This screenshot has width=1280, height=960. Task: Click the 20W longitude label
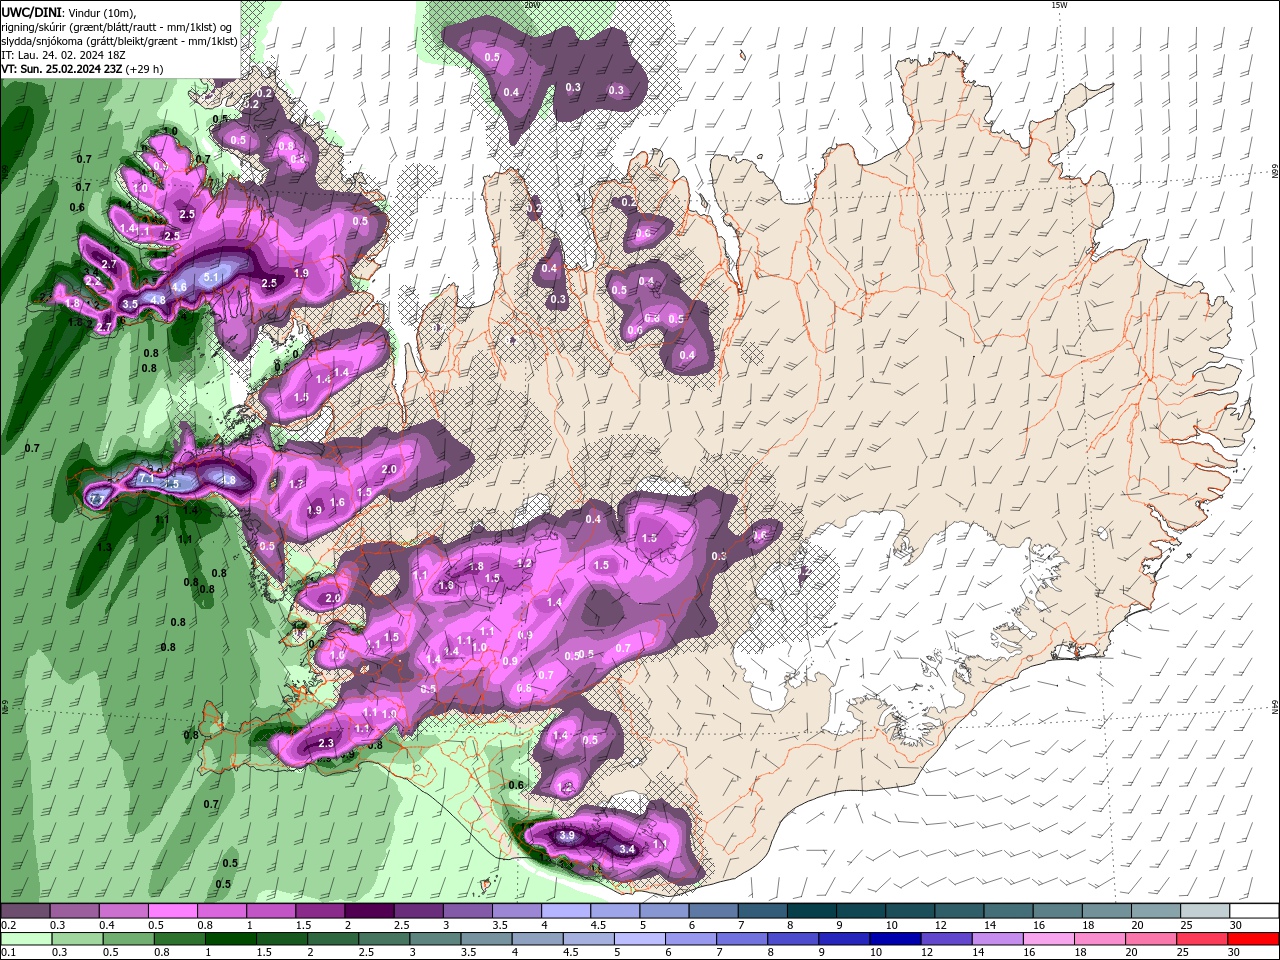click(531, 5)
